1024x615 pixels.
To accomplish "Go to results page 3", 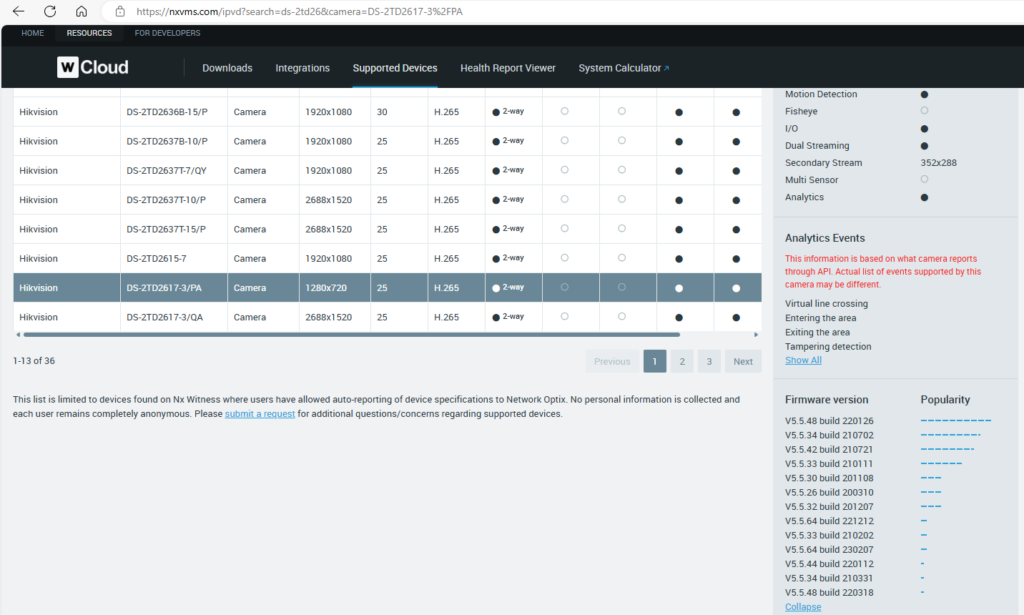I will (x=709, y=361).
